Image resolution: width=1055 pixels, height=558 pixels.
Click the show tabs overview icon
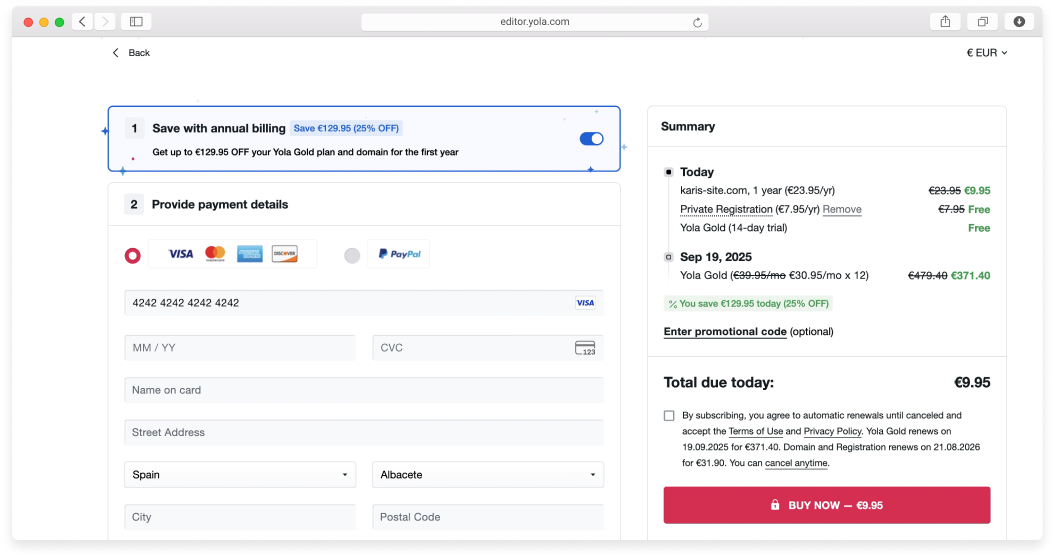983,22
